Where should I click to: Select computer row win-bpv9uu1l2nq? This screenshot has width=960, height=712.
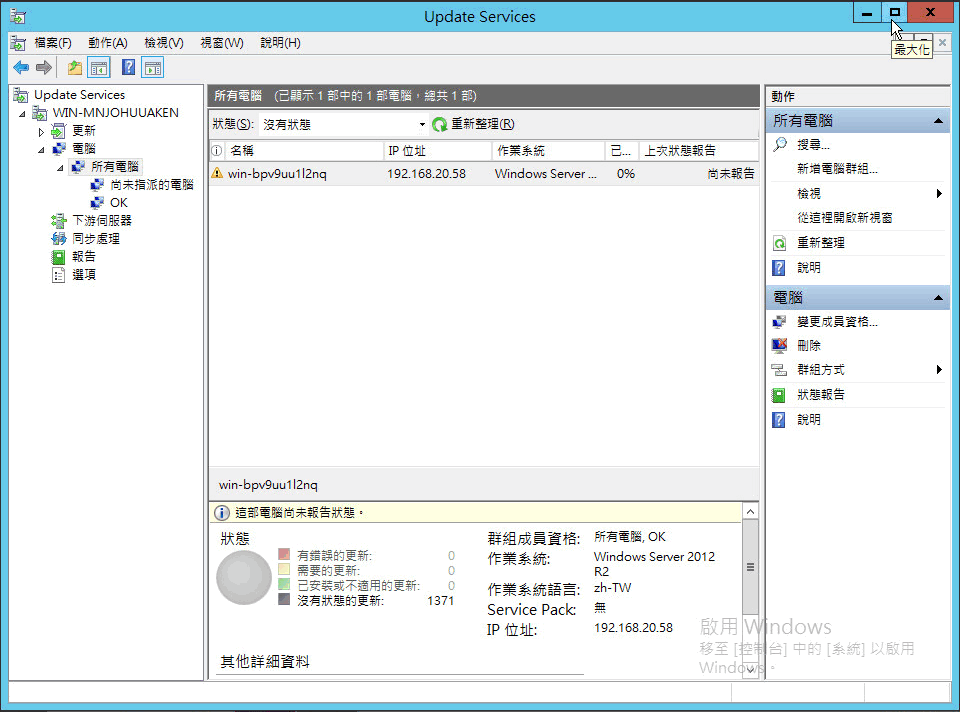[x=484, y=174]
